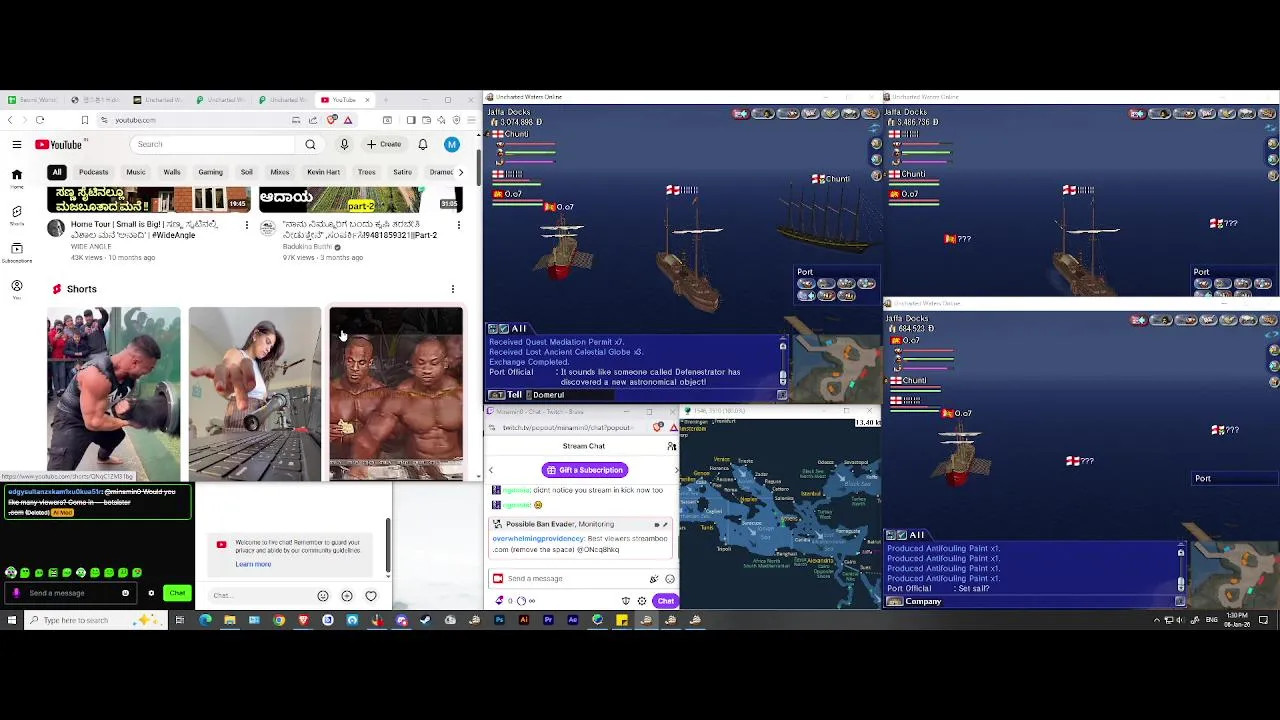Click the Brave Shields lion icon
The height and width of the screenshot is (720, 1280).
coord(332,120)
